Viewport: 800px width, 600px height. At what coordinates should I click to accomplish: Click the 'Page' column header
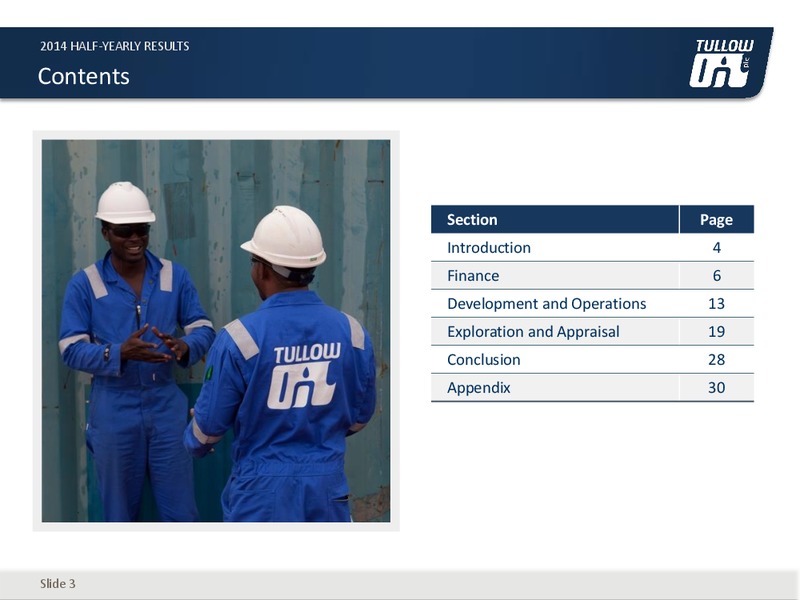point(716,219)
